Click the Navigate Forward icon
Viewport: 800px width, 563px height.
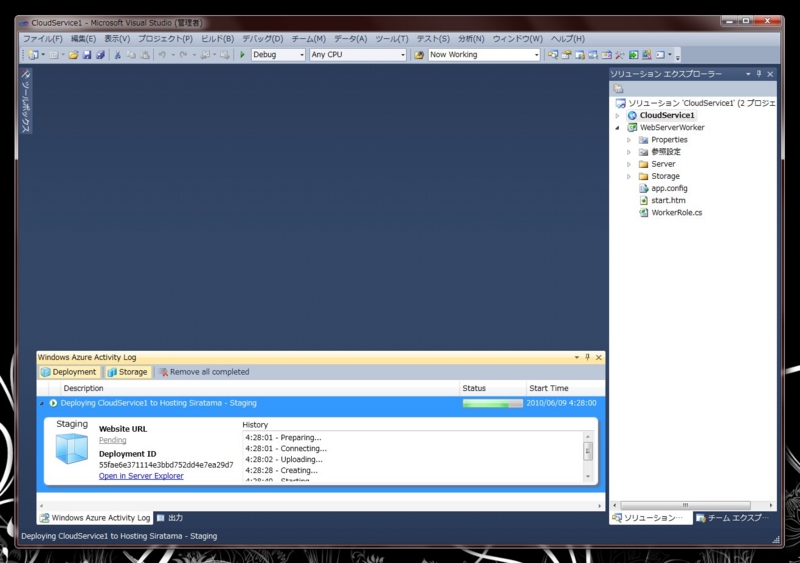tap(224, 55)
